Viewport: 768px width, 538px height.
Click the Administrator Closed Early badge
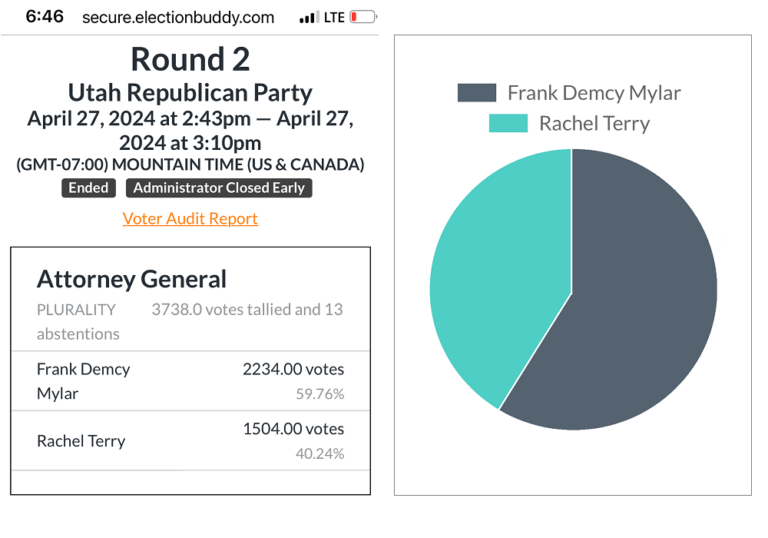click(x=219, y=188)
